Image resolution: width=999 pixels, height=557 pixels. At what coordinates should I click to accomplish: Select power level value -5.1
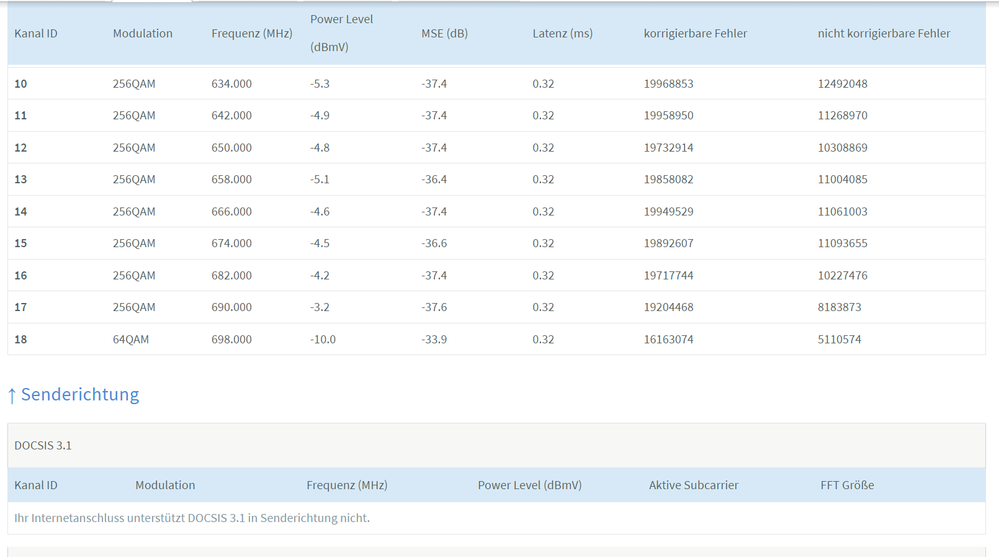[x=320, y=179]
